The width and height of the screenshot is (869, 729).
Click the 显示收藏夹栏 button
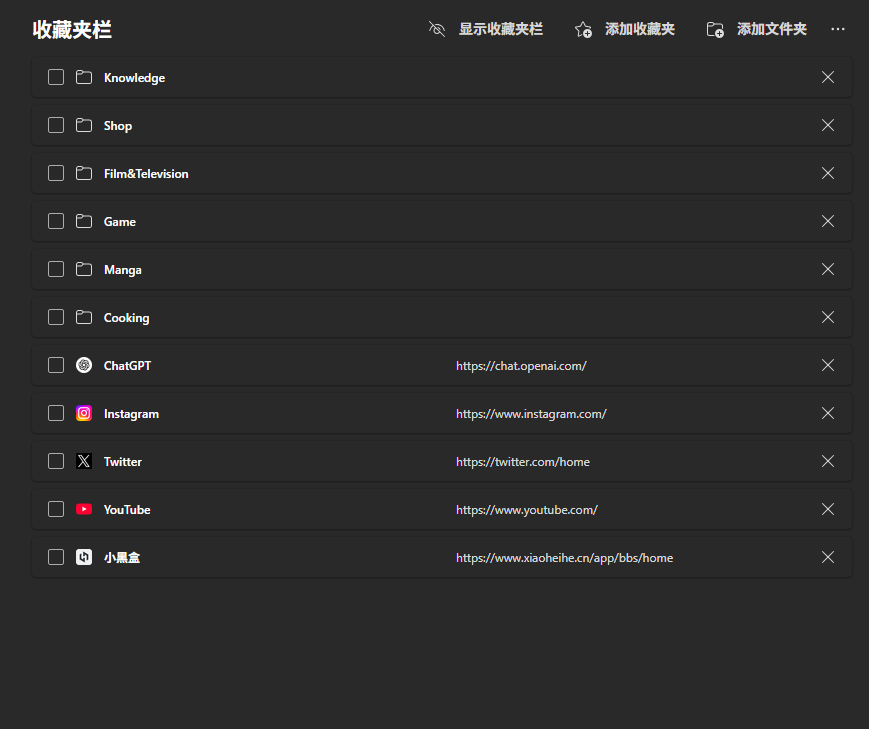pyautogui.click(x=486, y=29)
